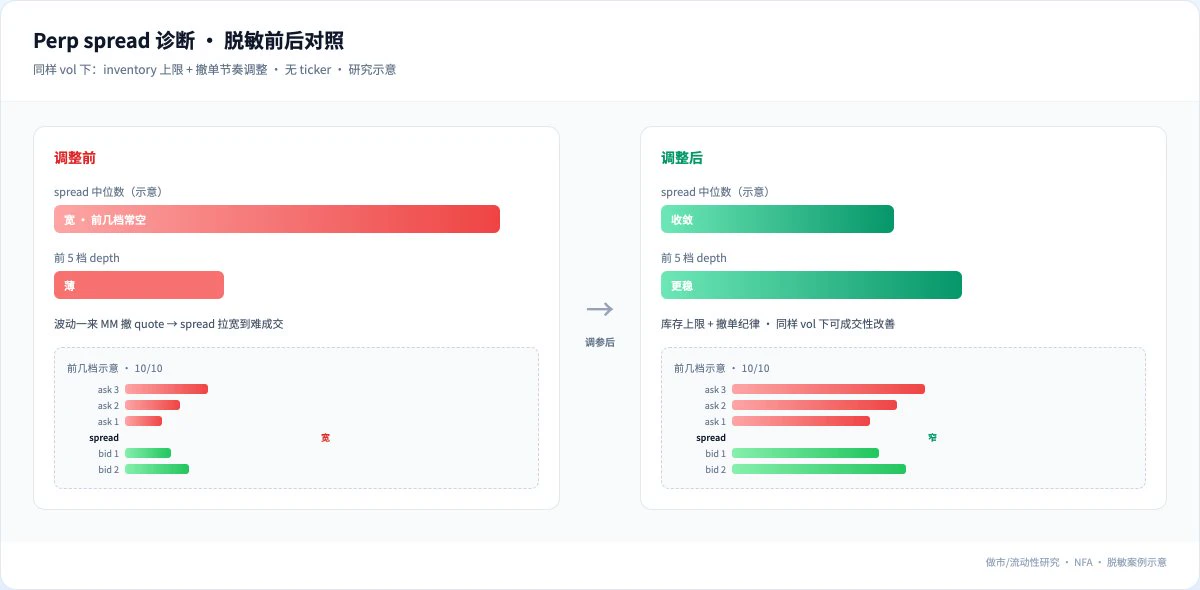Click the 'spread' row label in the 调整前 card

tap(104, 437)
